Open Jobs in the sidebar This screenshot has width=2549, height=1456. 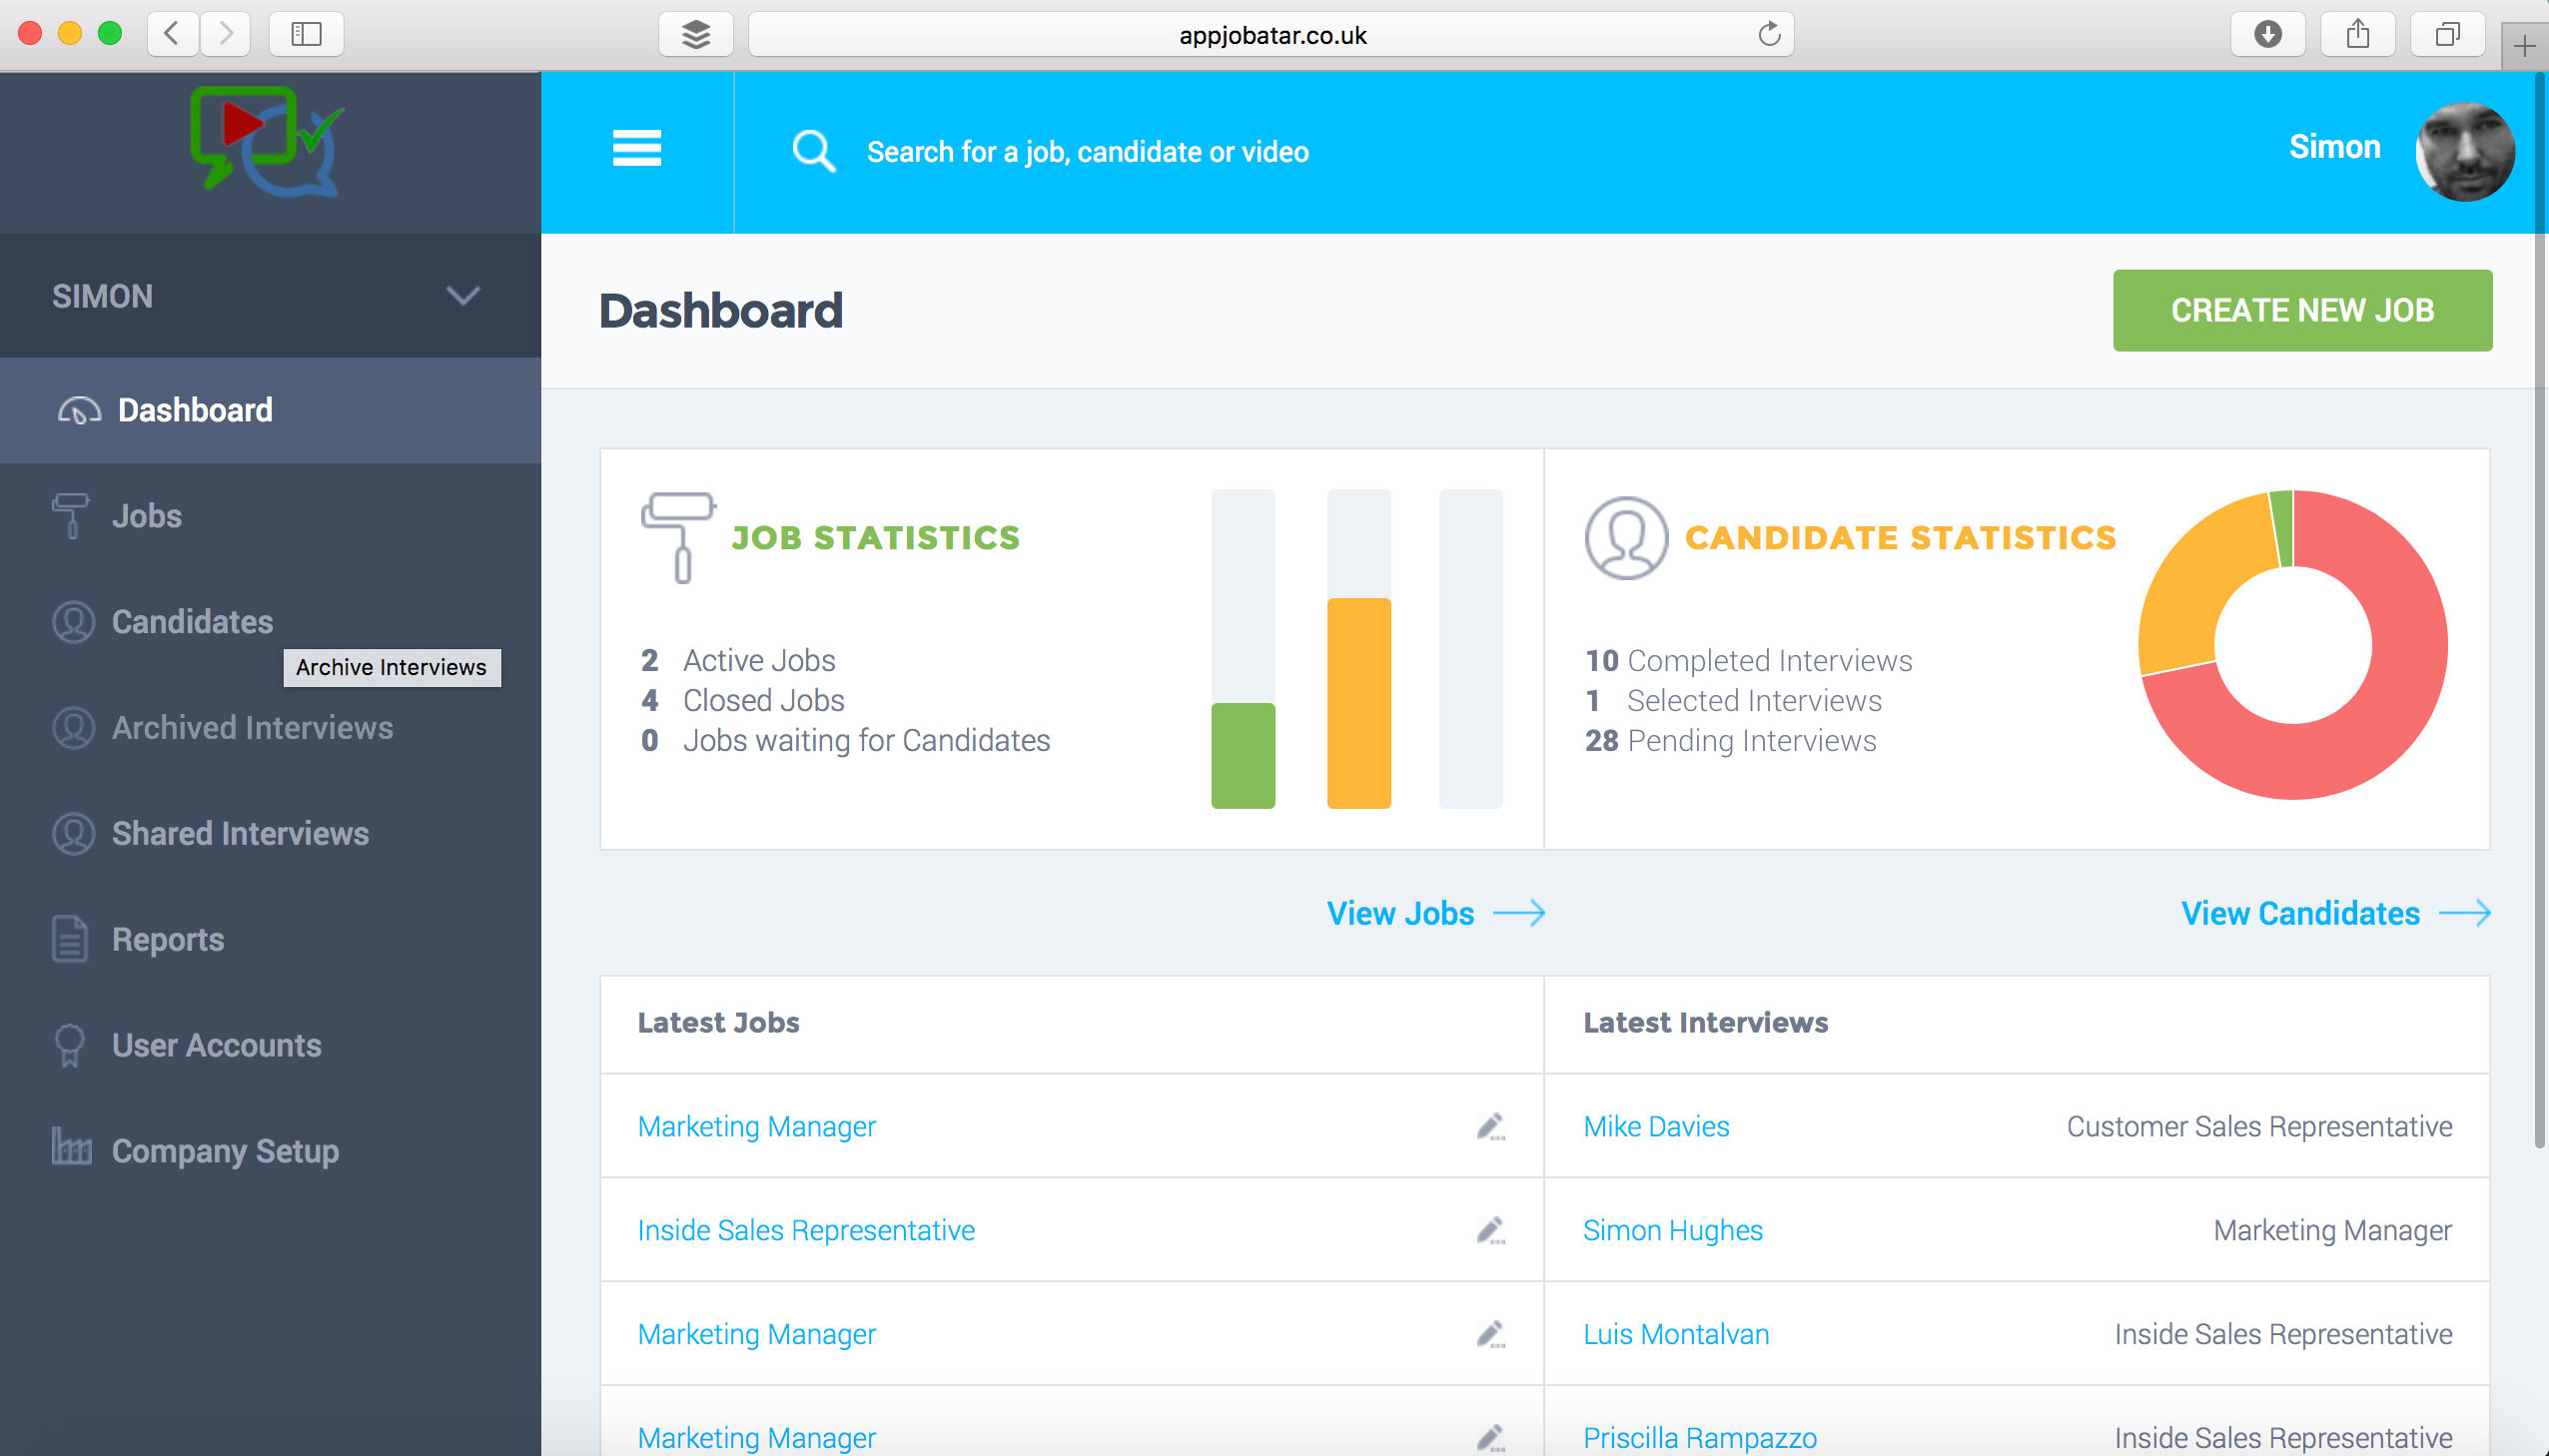click(147, 516)
